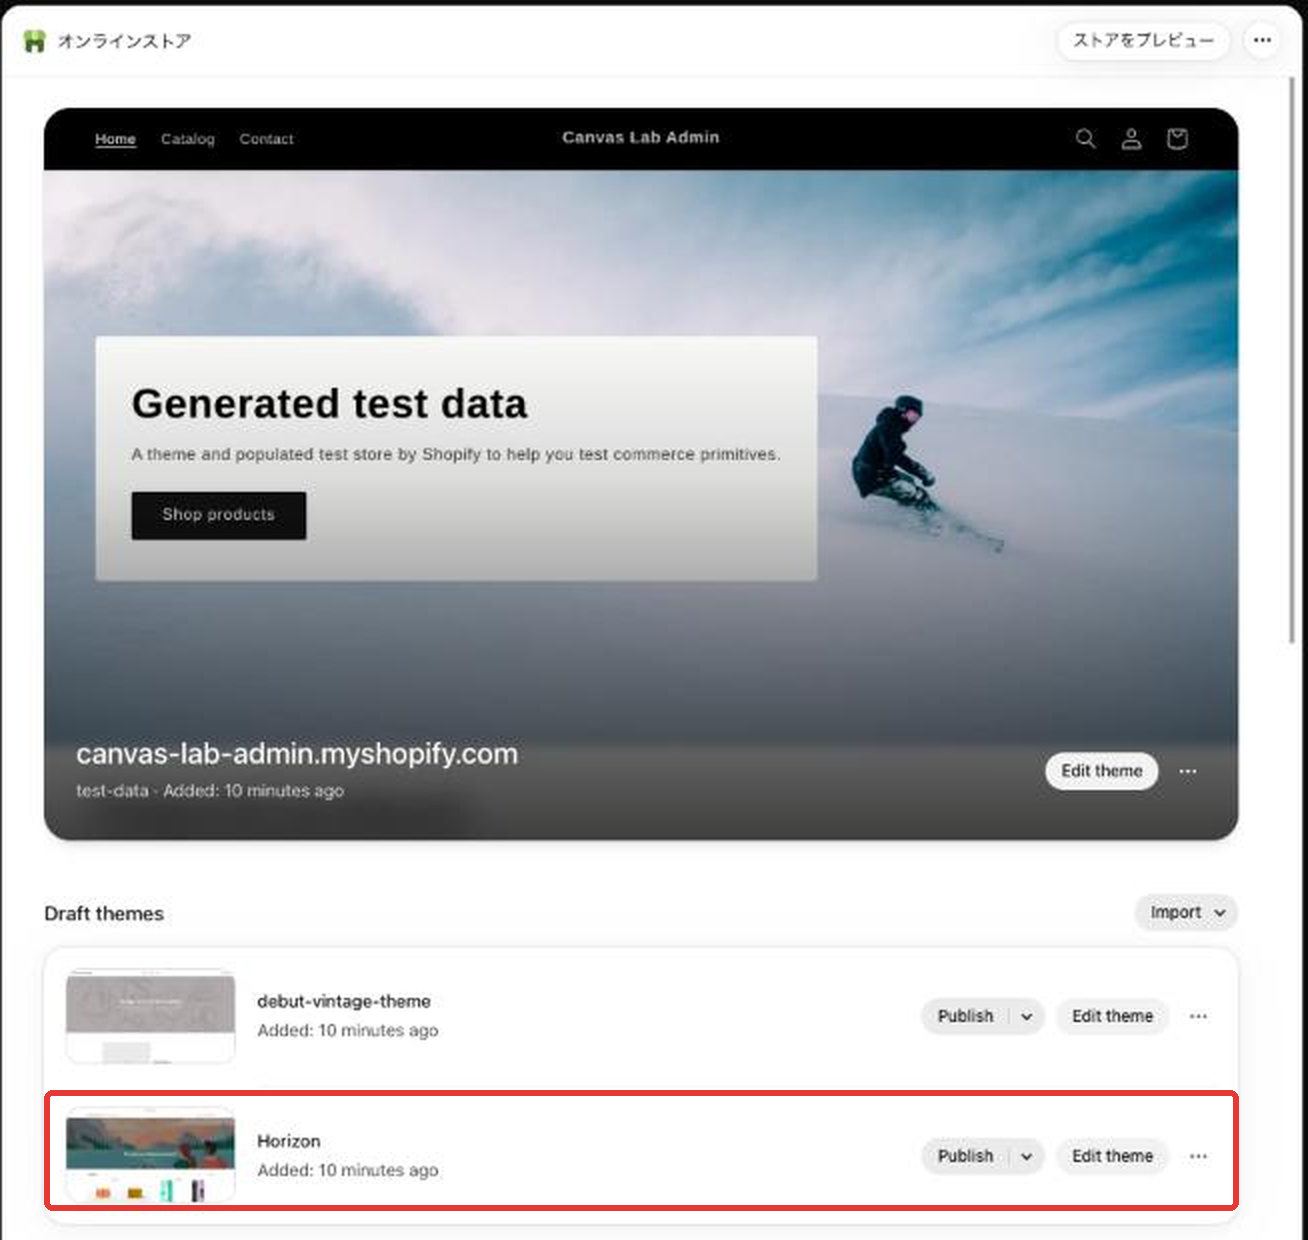Publish the Horizon theme
The height and width of the screenshot is (1240, 1308).
click(x=965, y=1156)
